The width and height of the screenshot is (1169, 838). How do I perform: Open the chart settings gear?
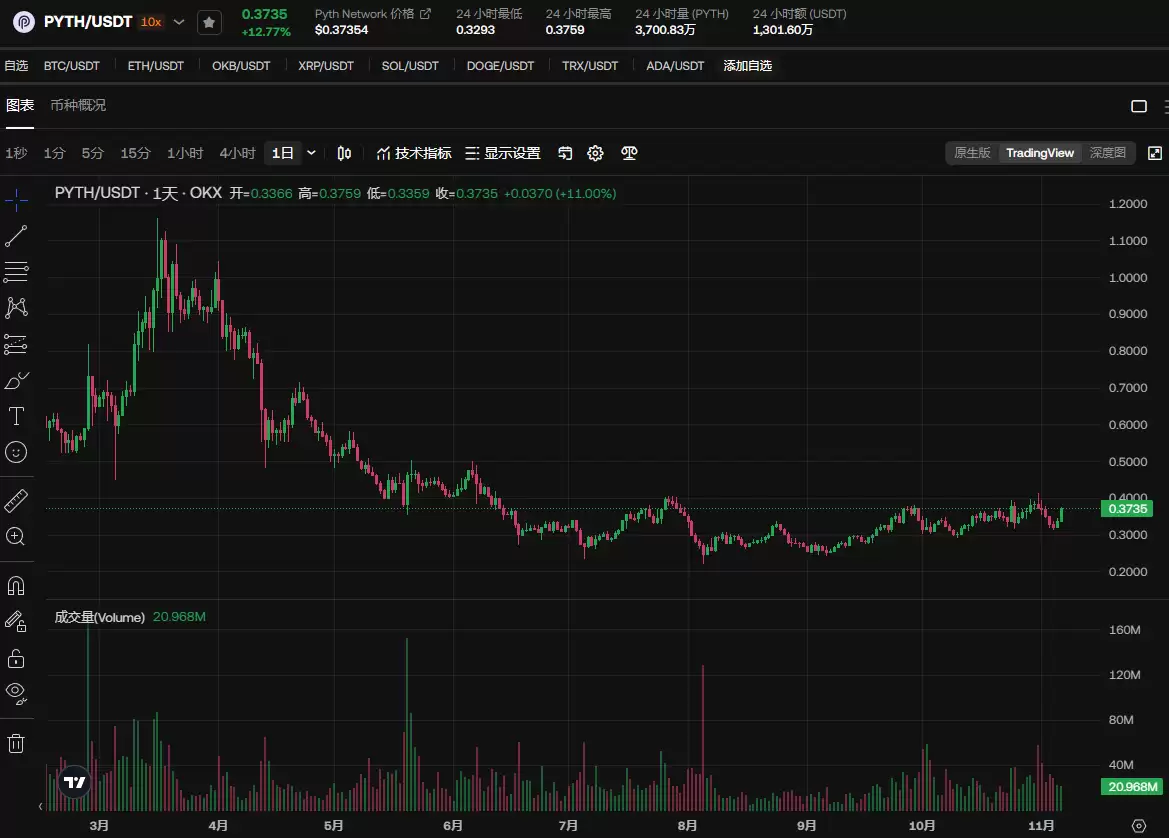[x=595, y=153]
